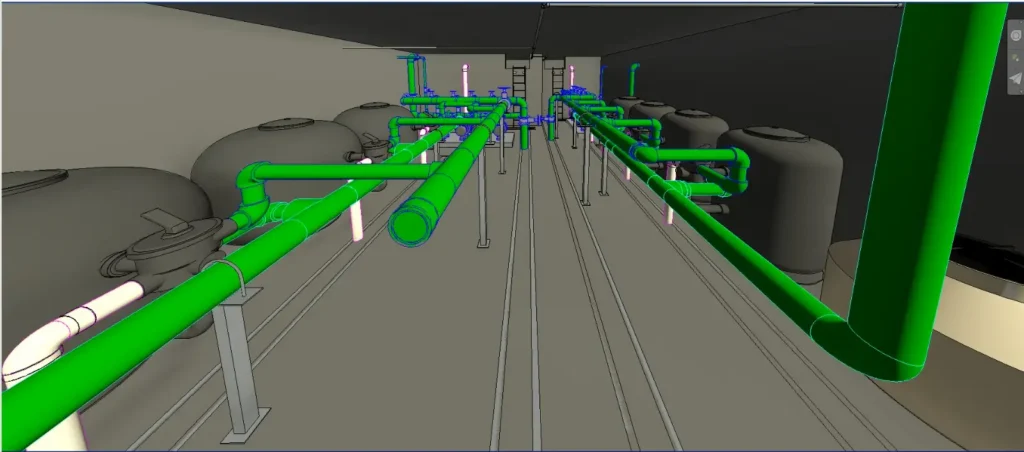
Task: Select the support post beneath the center pipe
Action: click(x=483, y=200)
